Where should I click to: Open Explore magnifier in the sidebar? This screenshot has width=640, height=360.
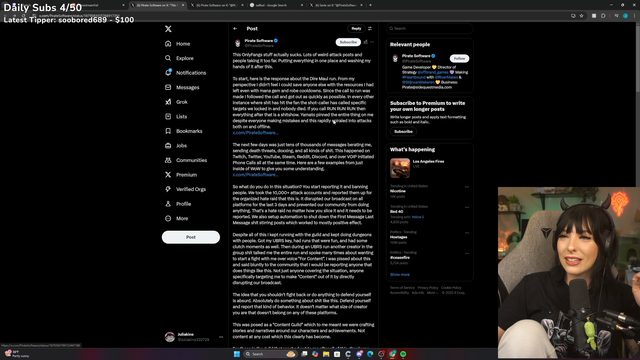click(x=168, y=58)
